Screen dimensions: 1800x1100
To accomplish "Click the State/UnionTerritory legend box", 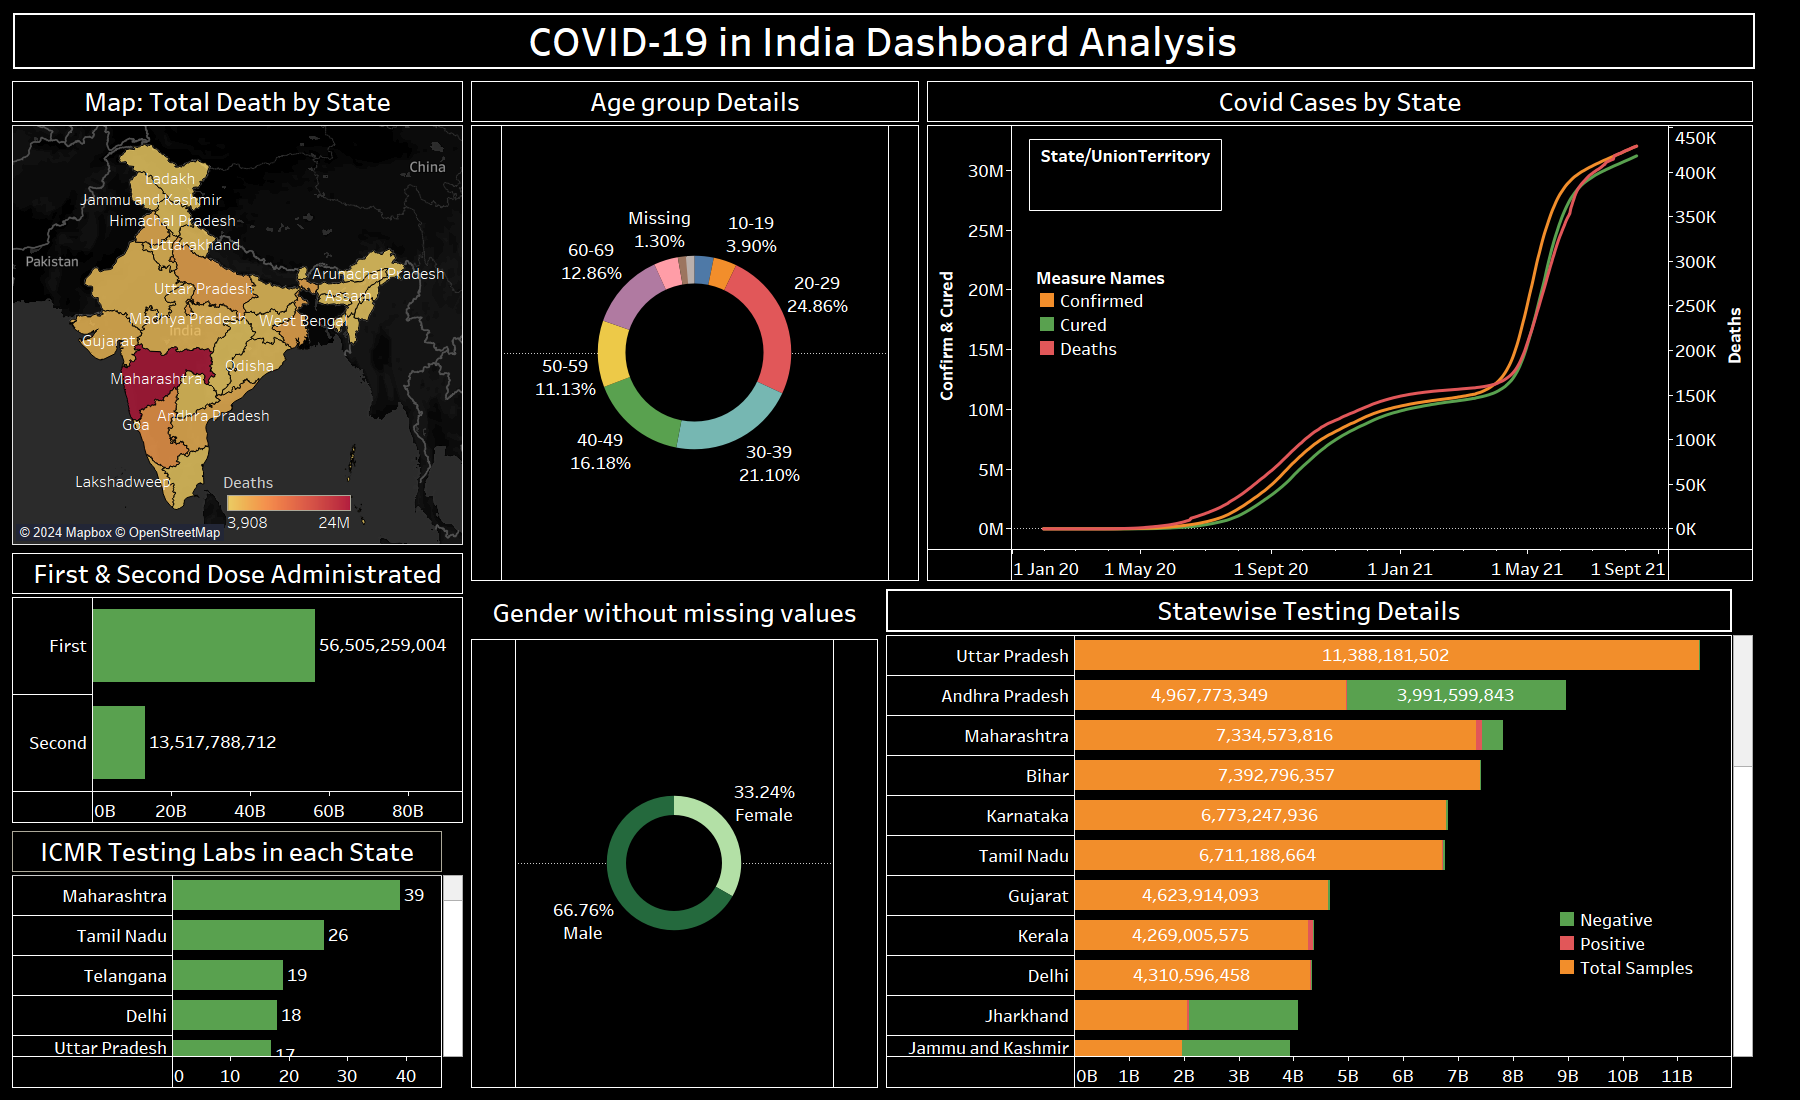I will click(x=1125, y=175).
